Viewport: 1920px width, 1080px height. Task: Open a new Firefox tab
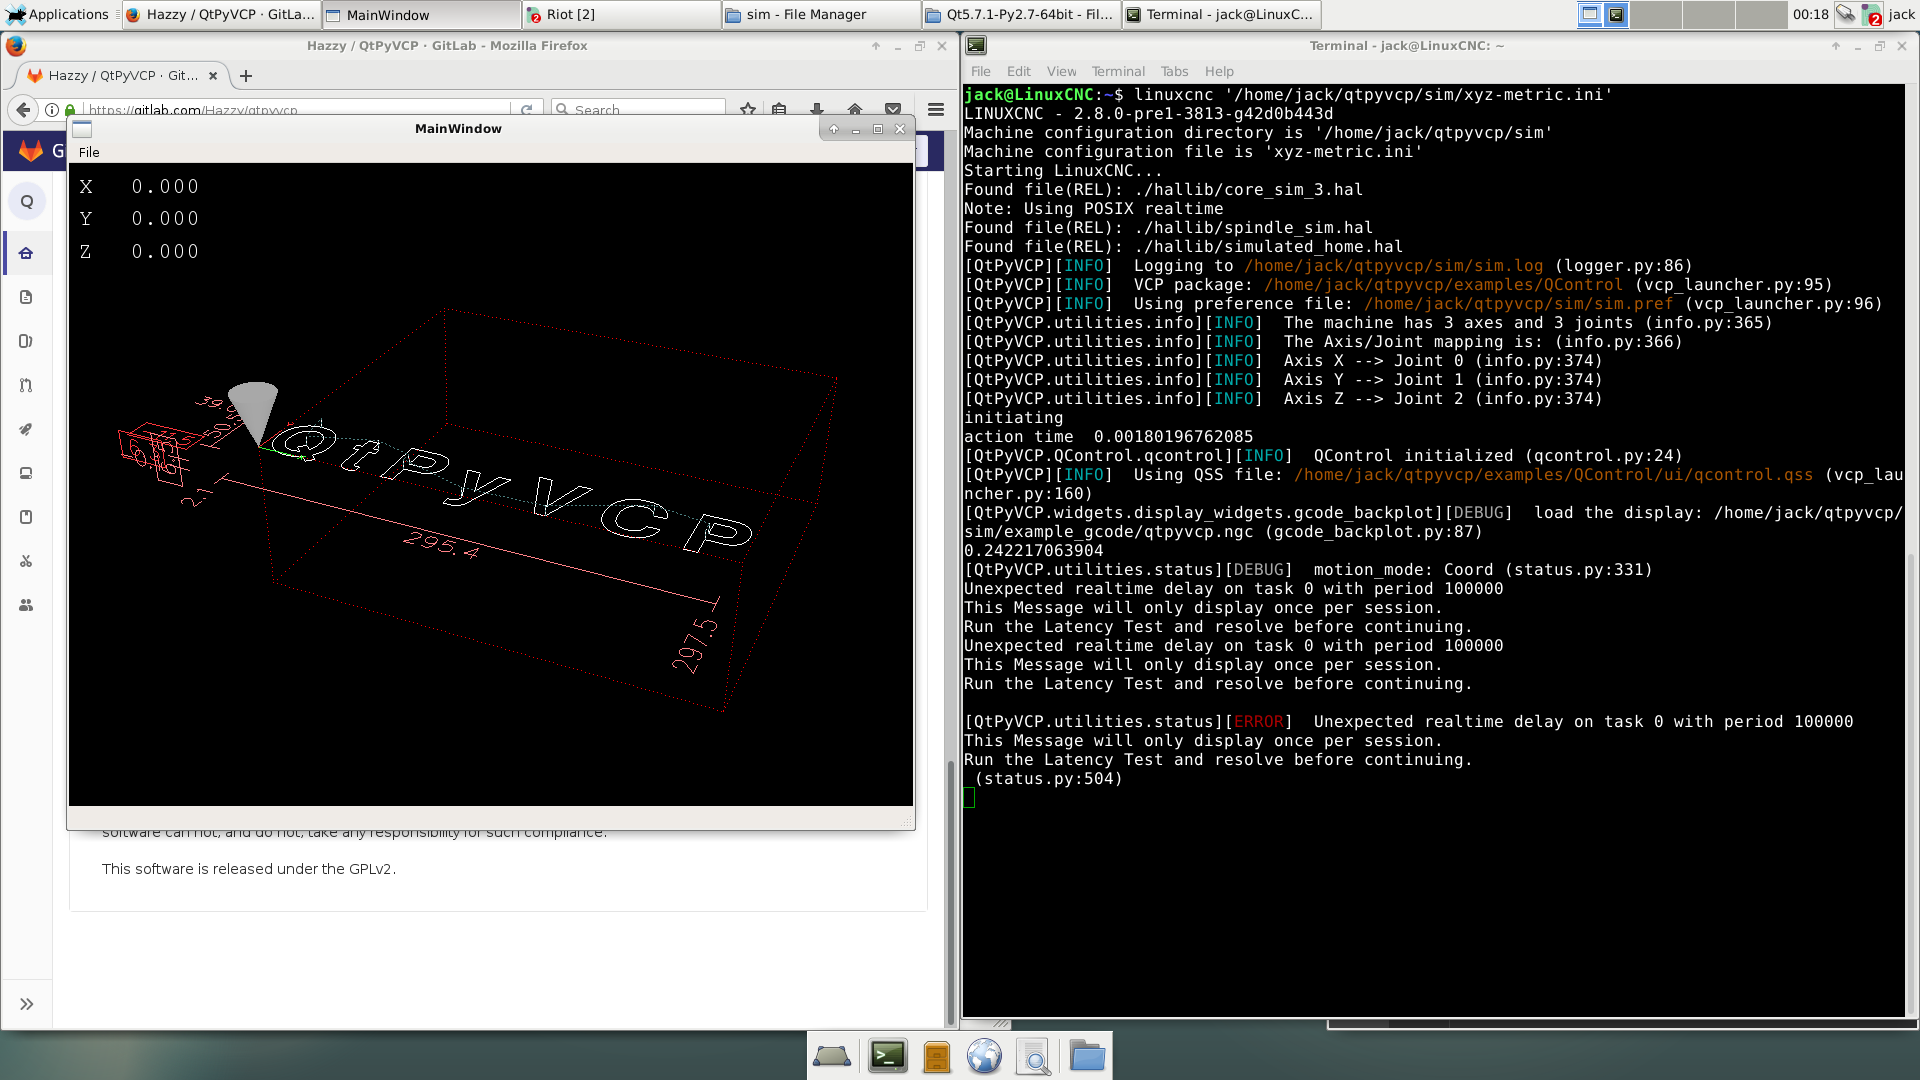[246, 76]
